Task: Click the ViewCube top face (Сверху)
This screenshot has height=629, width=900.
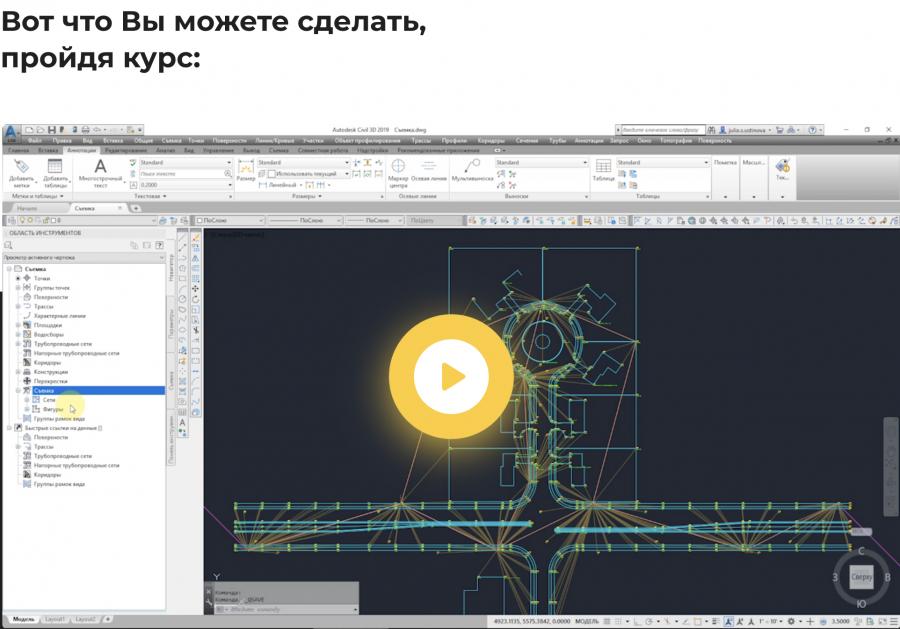Action: (861, 577)
